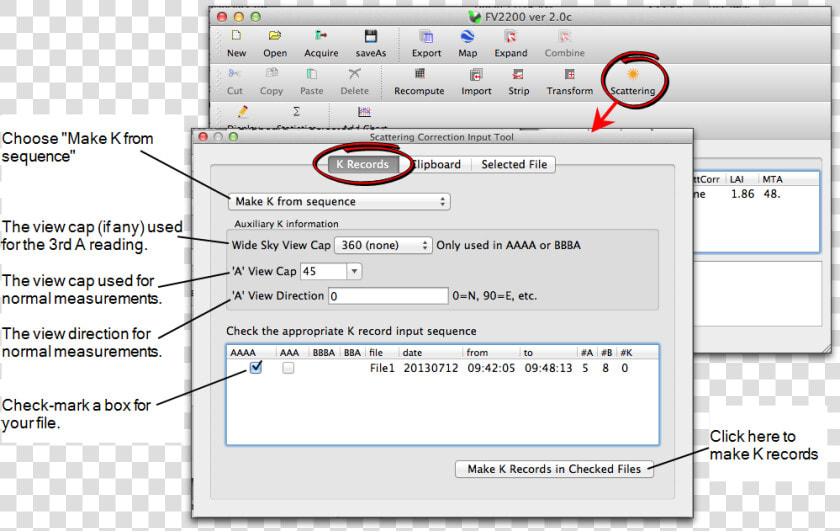Screen dimensions: 840x531
Task: Click the LAI value 1.86 in main window
Action: (x=742, y=194)
